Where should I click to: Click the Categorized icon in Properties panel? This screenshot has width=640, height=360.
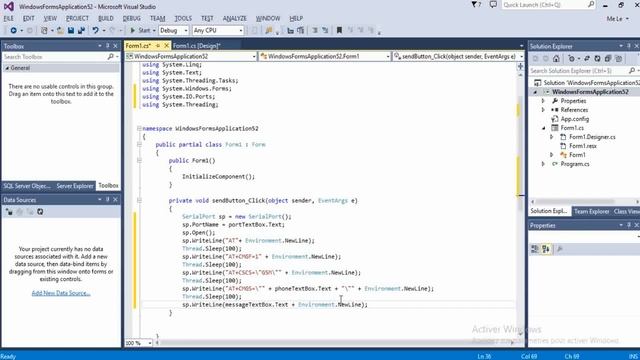point(535,249)
